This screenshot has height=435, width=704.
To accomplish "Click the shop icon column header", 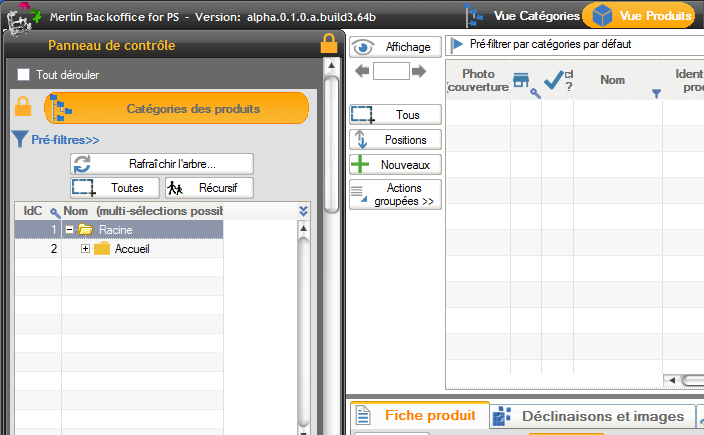I will pyautogui.click(x=521, y=80).
